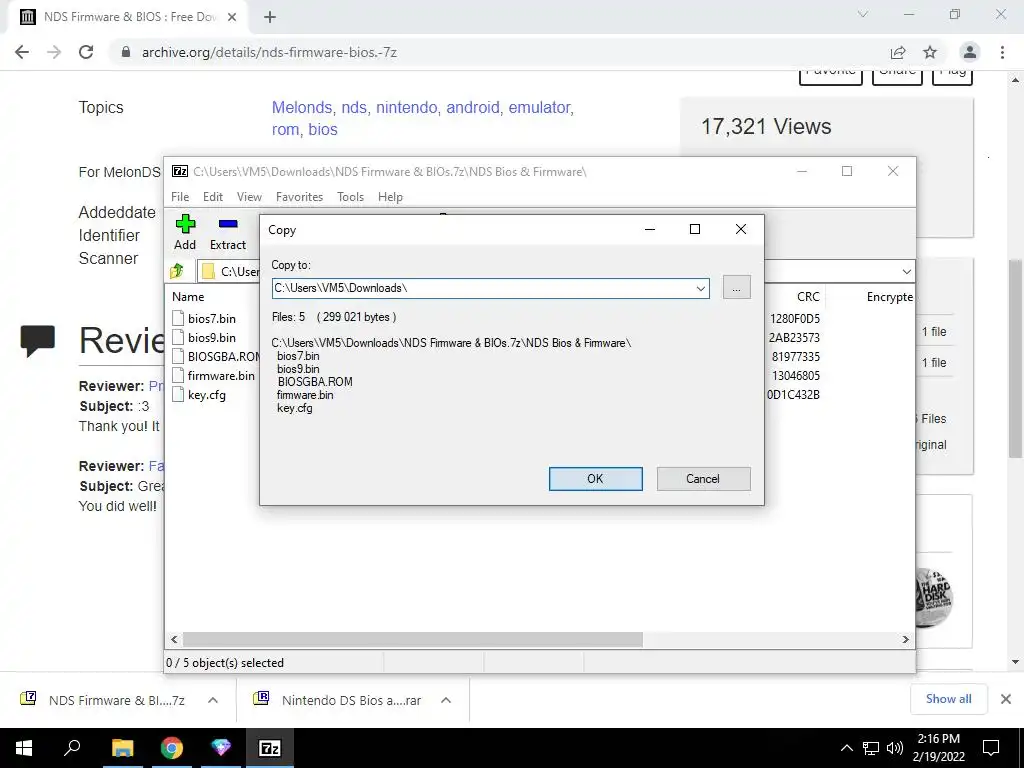Click CRC value 81977335
1024x768 pixels.
pos(795,357)
